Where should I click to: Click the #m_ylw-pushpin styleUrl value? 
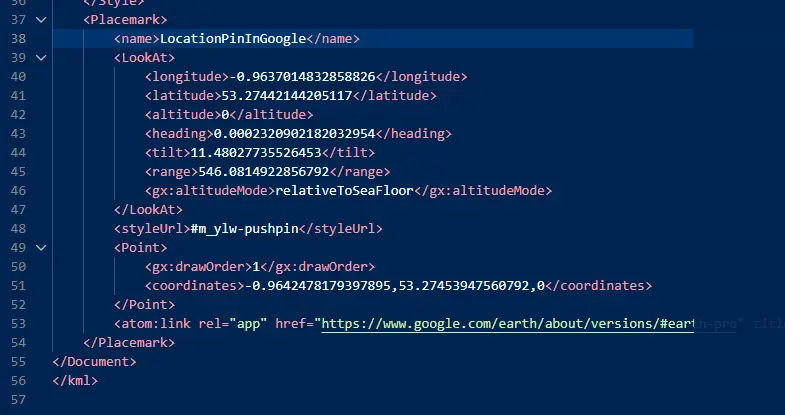(x=244, y=229)
